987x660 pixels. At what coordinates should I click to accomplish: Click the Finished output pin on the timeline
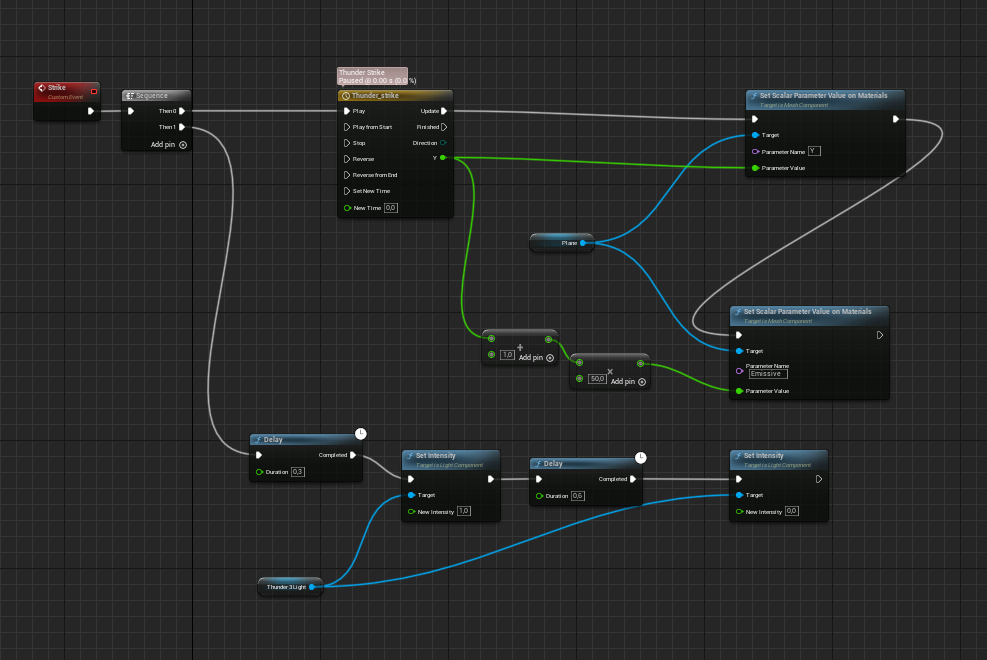coord(444,127)
